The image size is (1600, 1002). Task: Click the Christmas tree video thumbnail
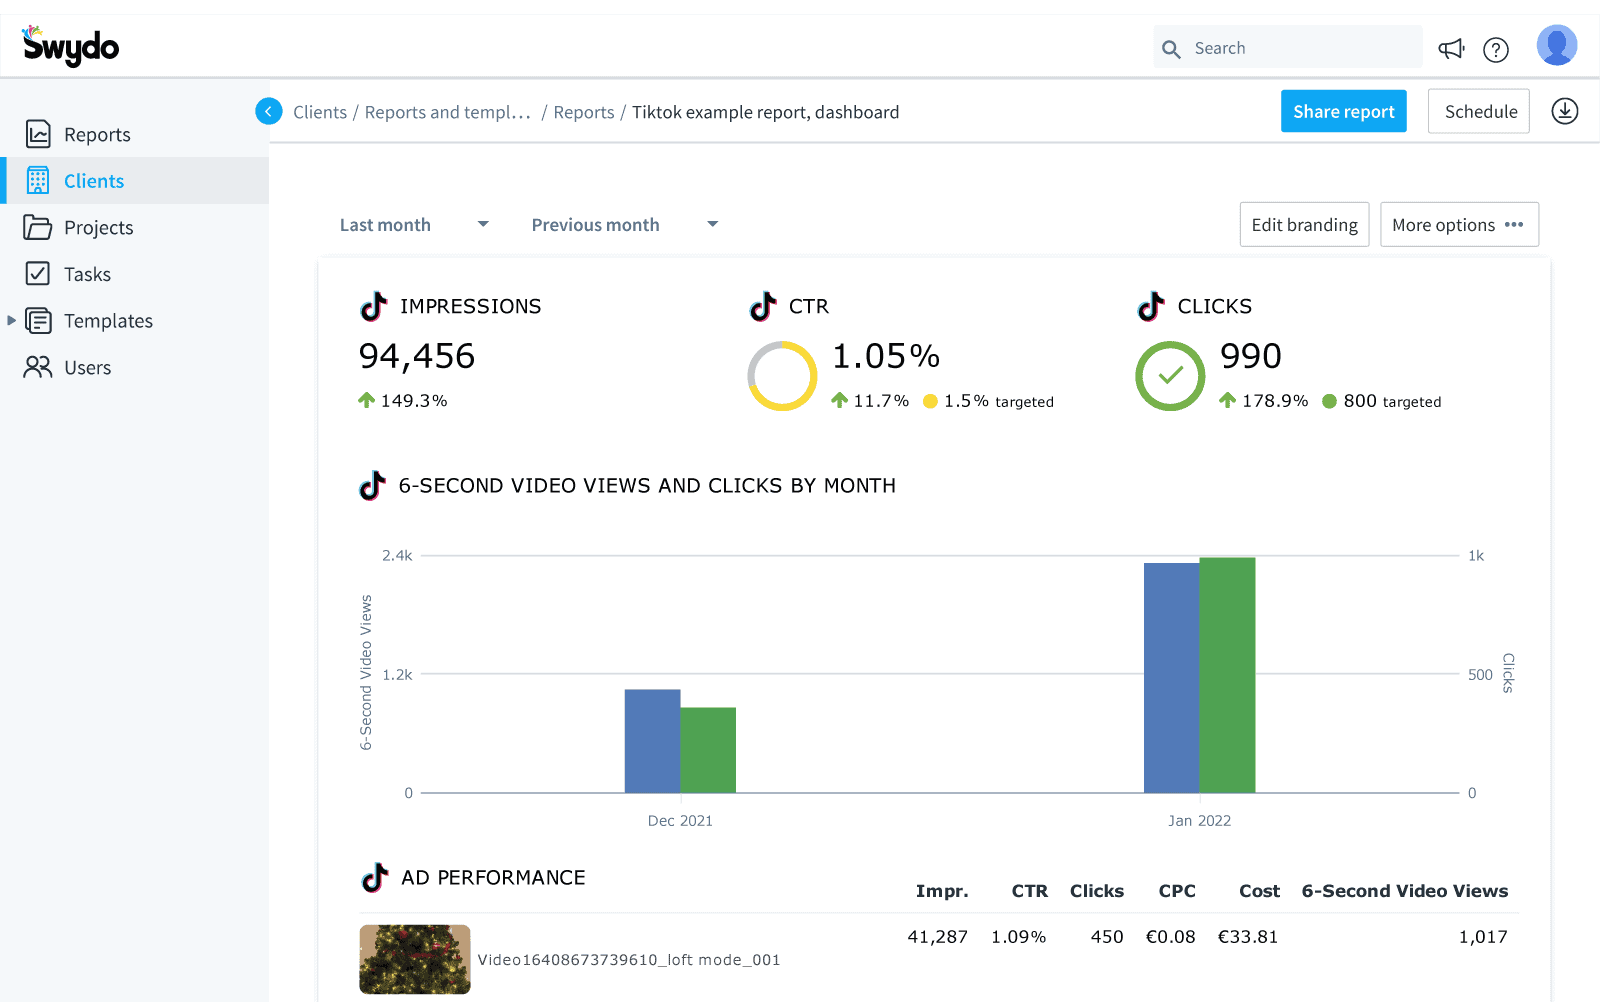[x=415, y=959]
